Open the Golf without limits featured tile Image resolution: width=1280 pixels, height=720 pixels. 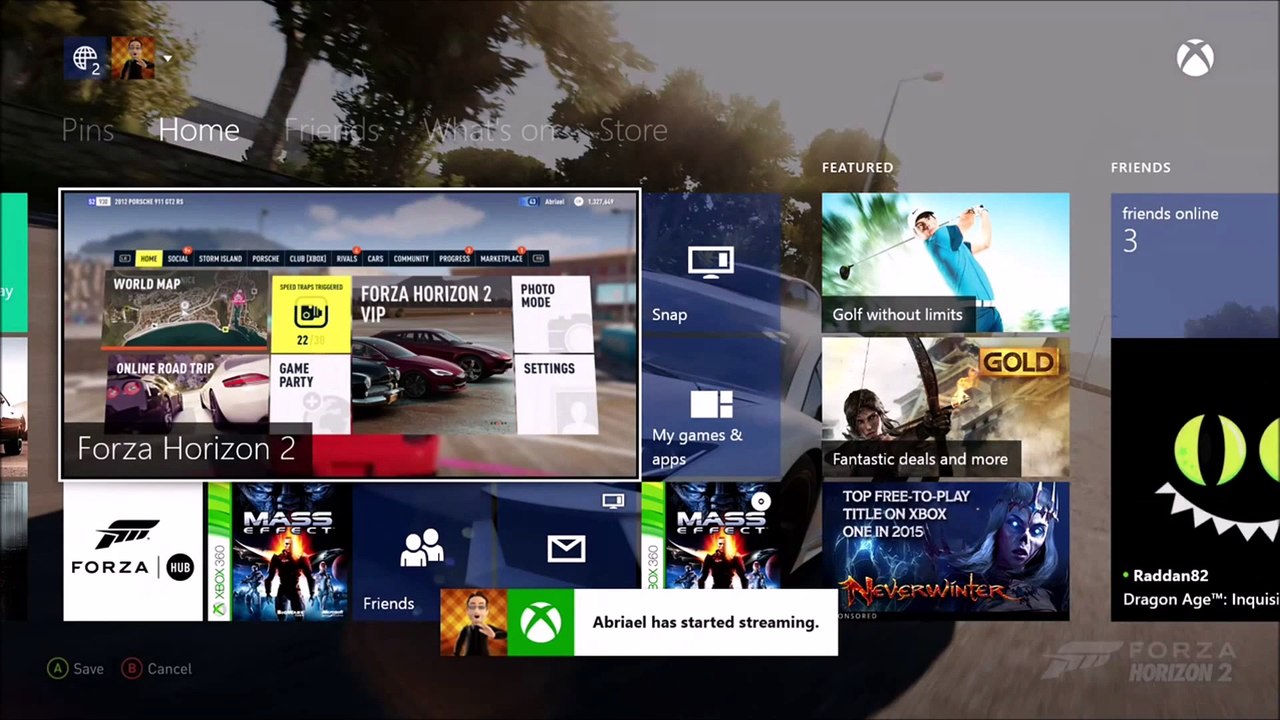(945, 263)
